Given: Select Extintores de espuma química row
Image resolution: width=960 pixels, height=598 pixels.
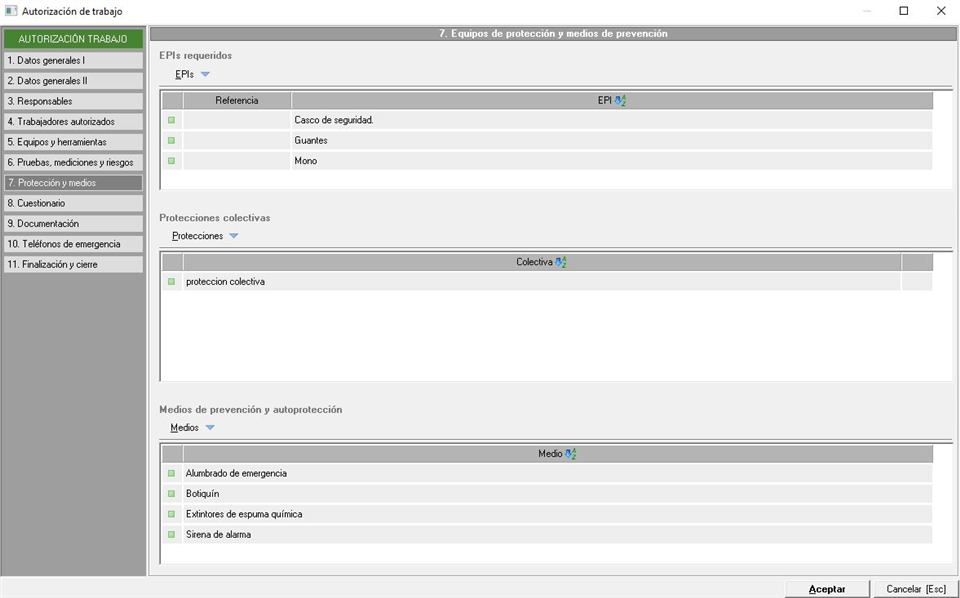Looking at the screenshot, I should click(547, 514).
